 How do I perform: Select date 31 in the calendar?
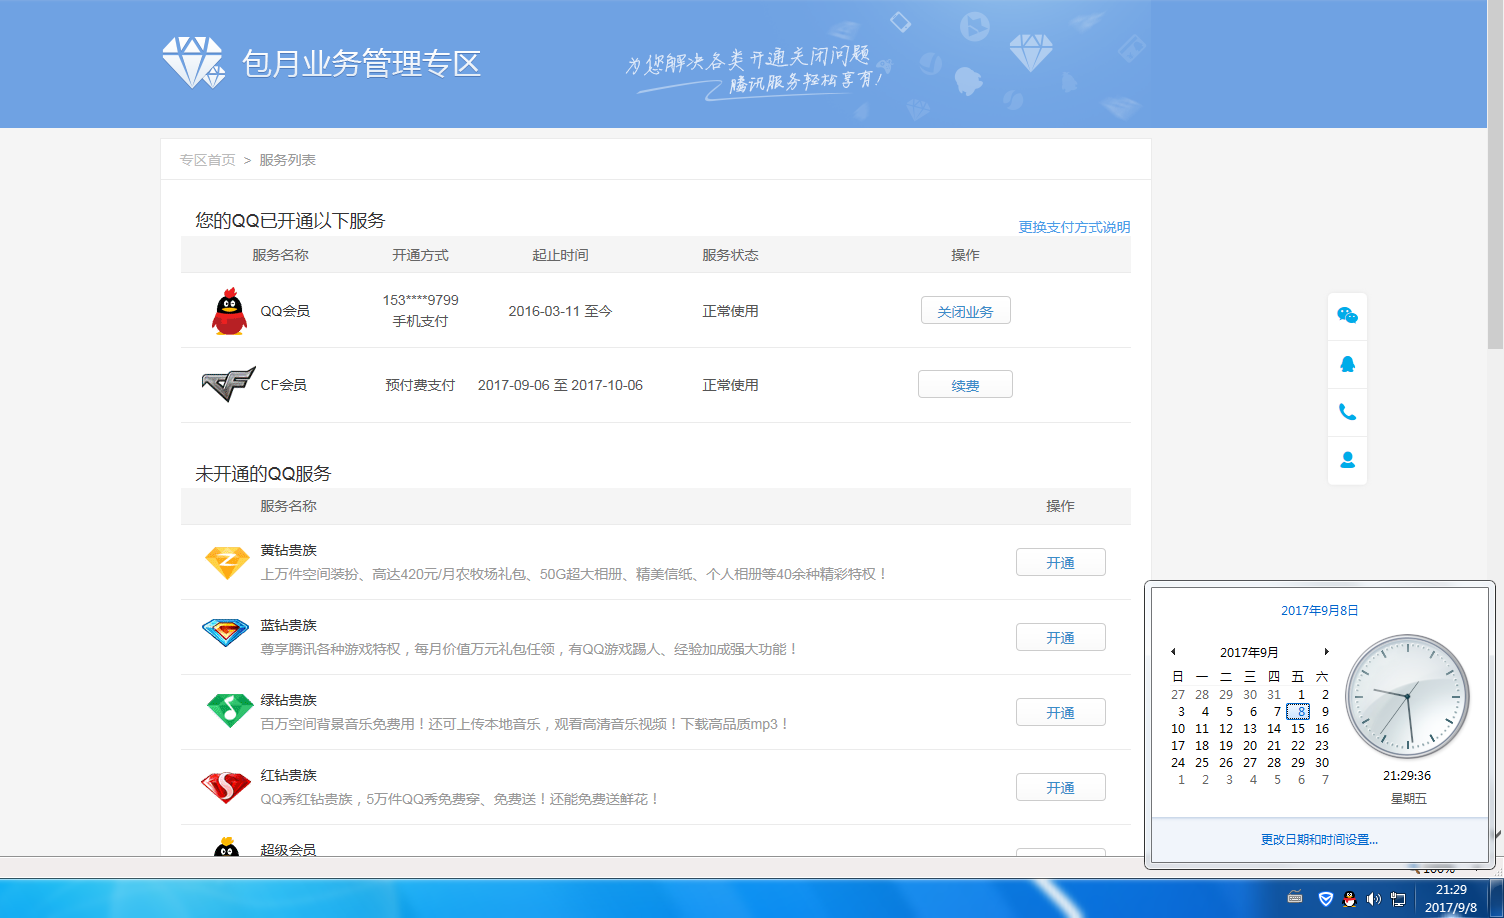tap(1274, 695)
